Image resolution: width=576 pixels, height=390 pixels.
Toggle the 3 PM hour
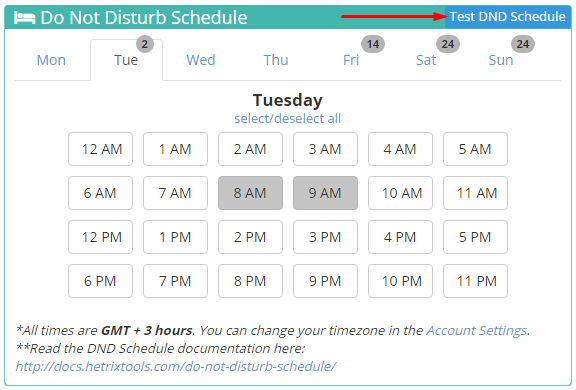click(x=325, y=237)
